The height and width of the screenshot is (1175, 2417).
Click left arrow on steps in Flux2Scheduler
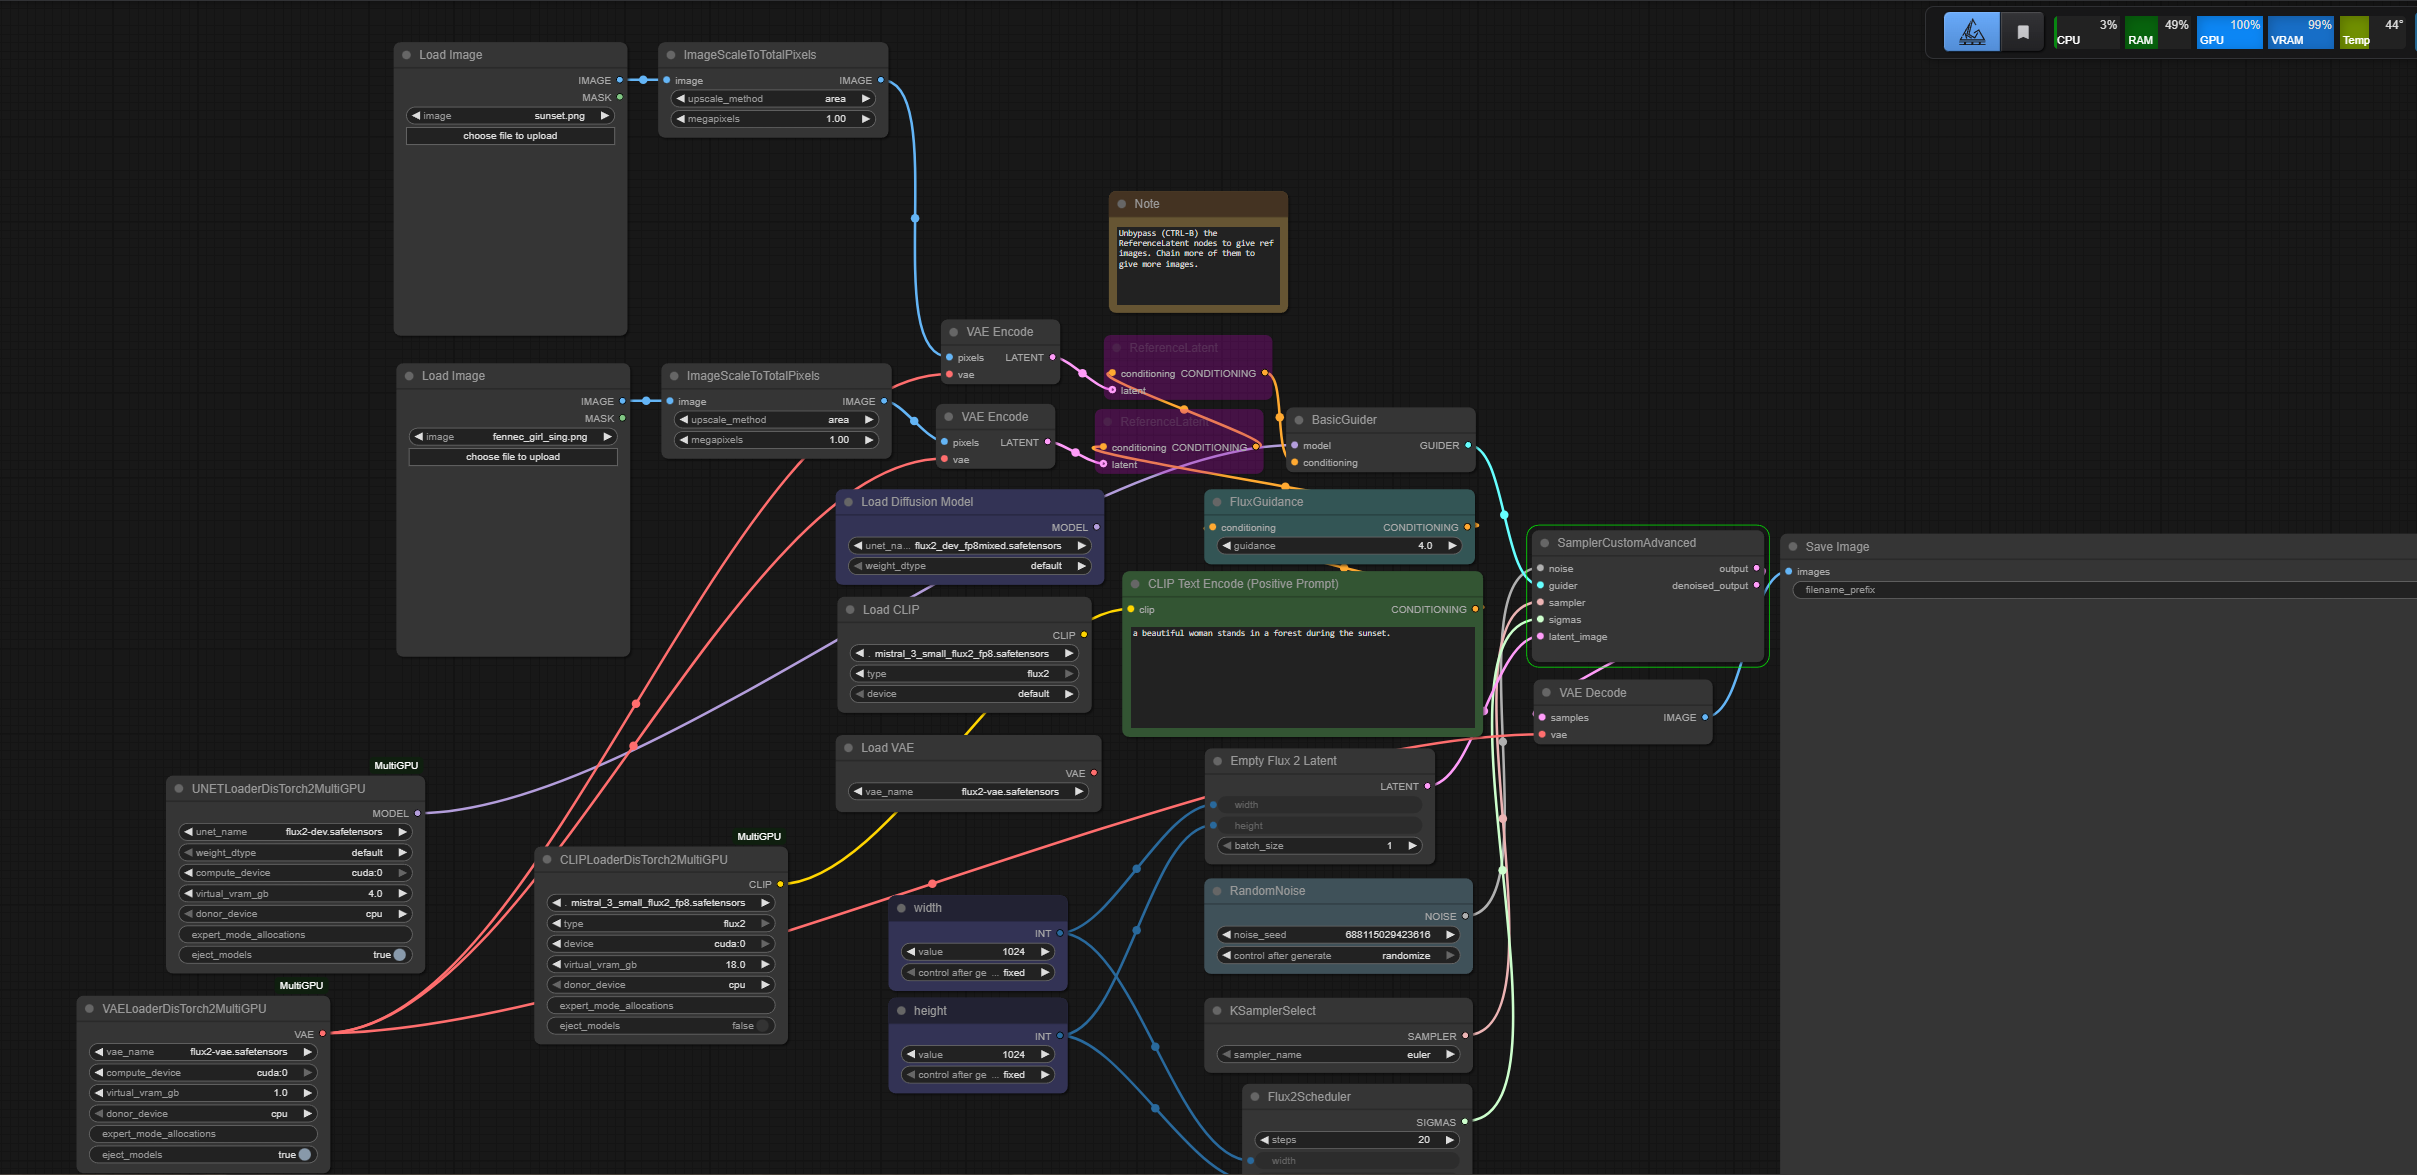[1265, 1140]
